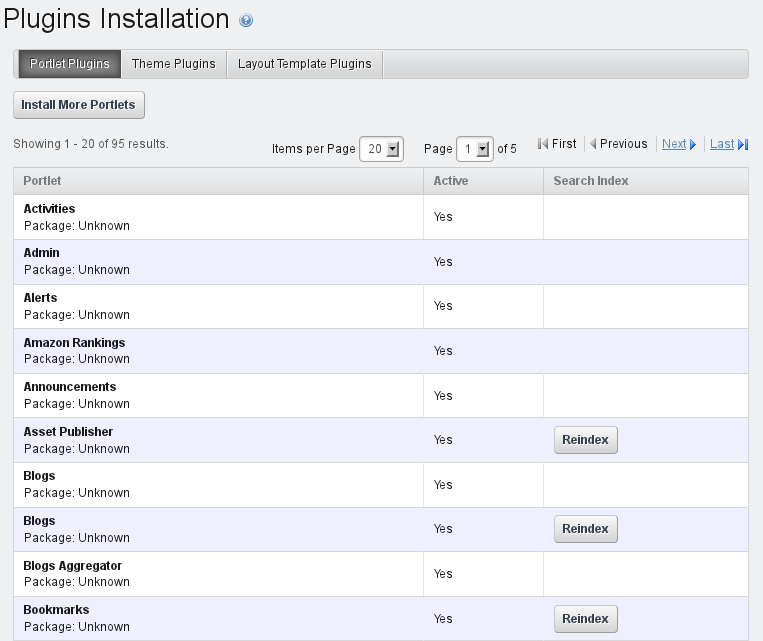Click Yes in the Asset Publisher row
This screenshot has height=641, width=763.
443,440
